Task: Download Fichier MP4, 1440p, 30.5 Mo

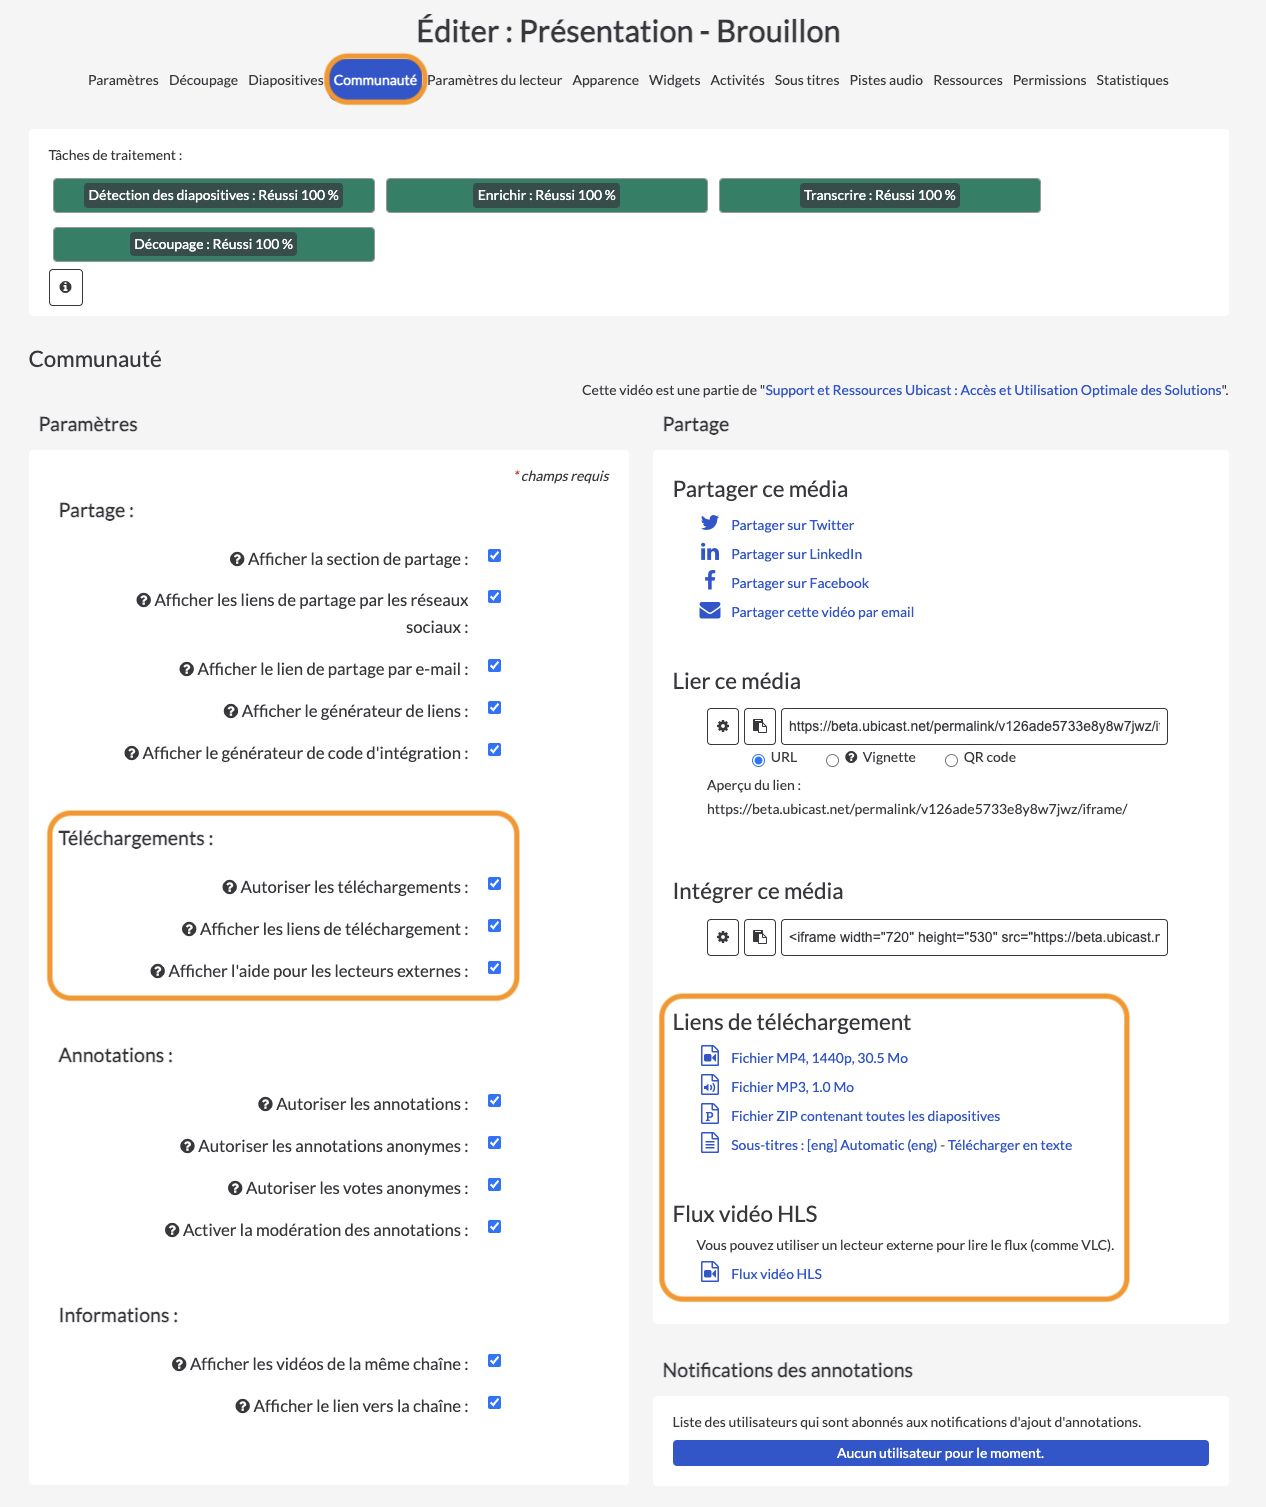Action: [819, 1058]
